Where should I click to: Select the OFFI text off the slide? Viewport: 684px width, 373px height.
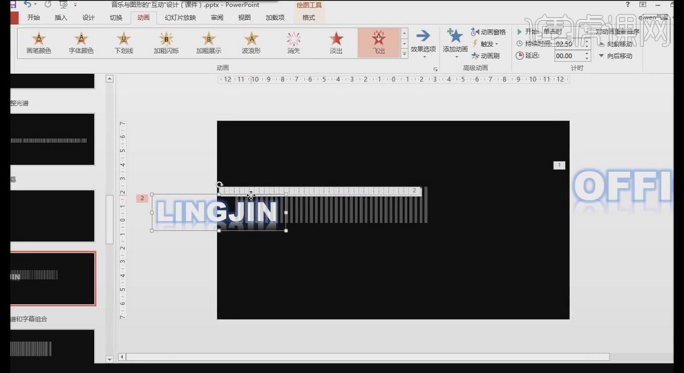(x=622, y=187)
